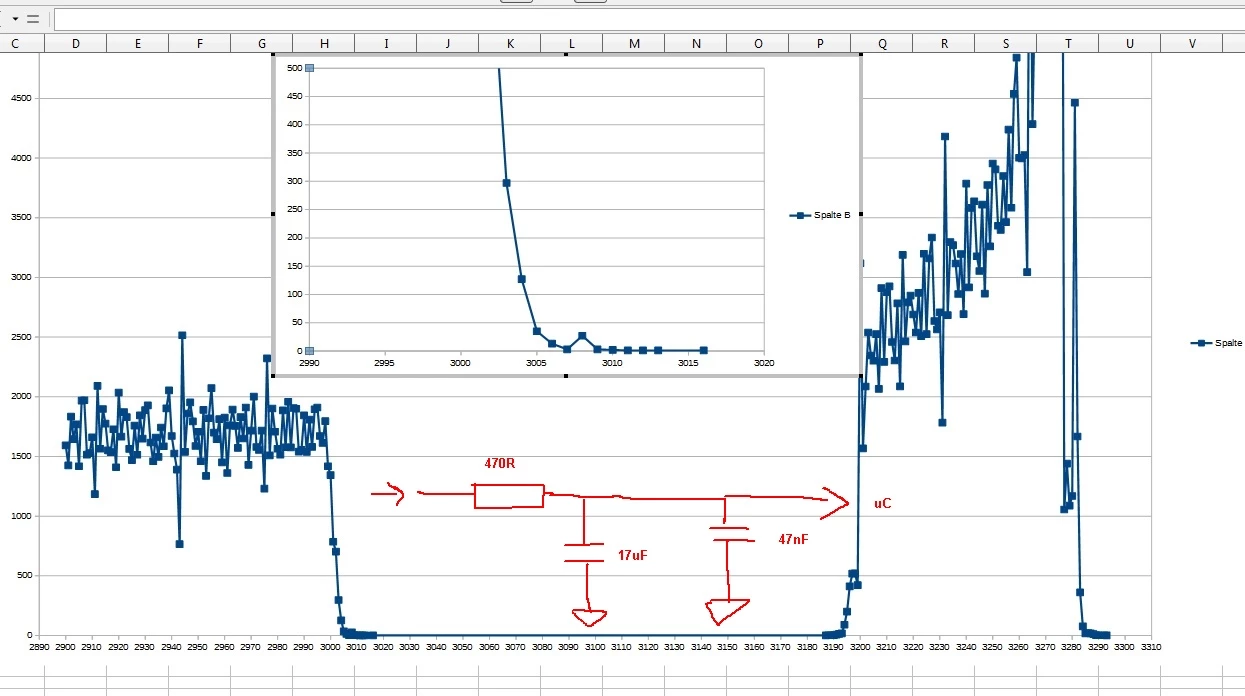Click main chart x-axis label 3300
The image size is (1245, 696).
pos(1125,648)
